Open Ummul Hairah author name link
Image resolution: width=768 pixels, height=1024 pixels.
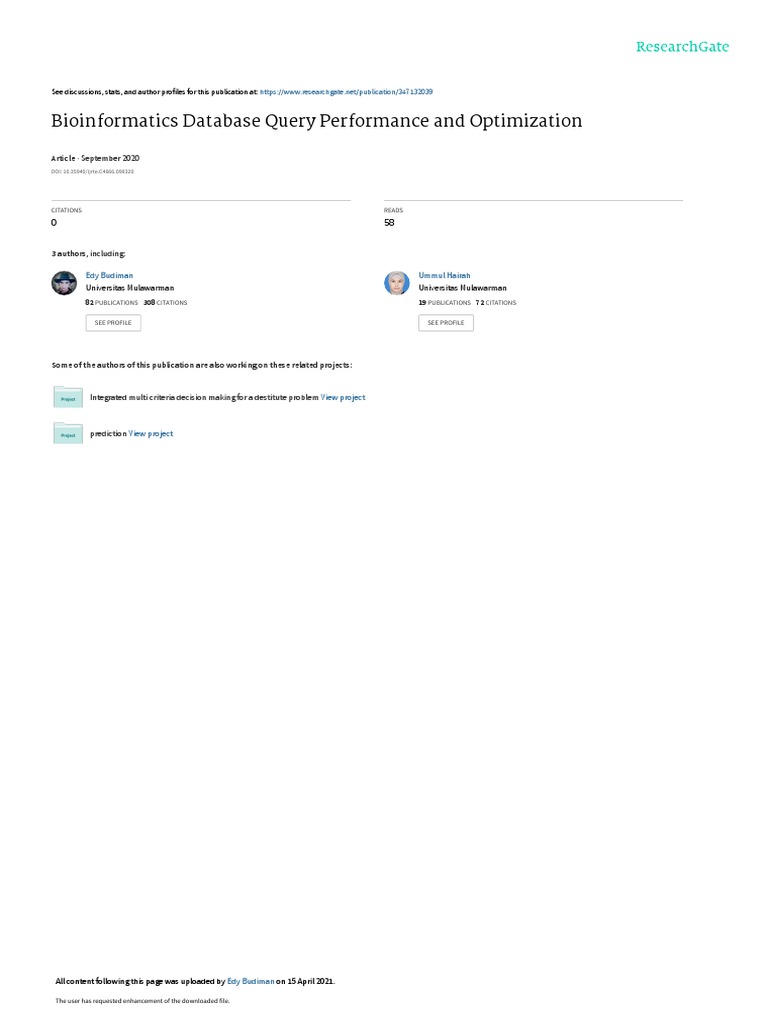pos(444,276)
